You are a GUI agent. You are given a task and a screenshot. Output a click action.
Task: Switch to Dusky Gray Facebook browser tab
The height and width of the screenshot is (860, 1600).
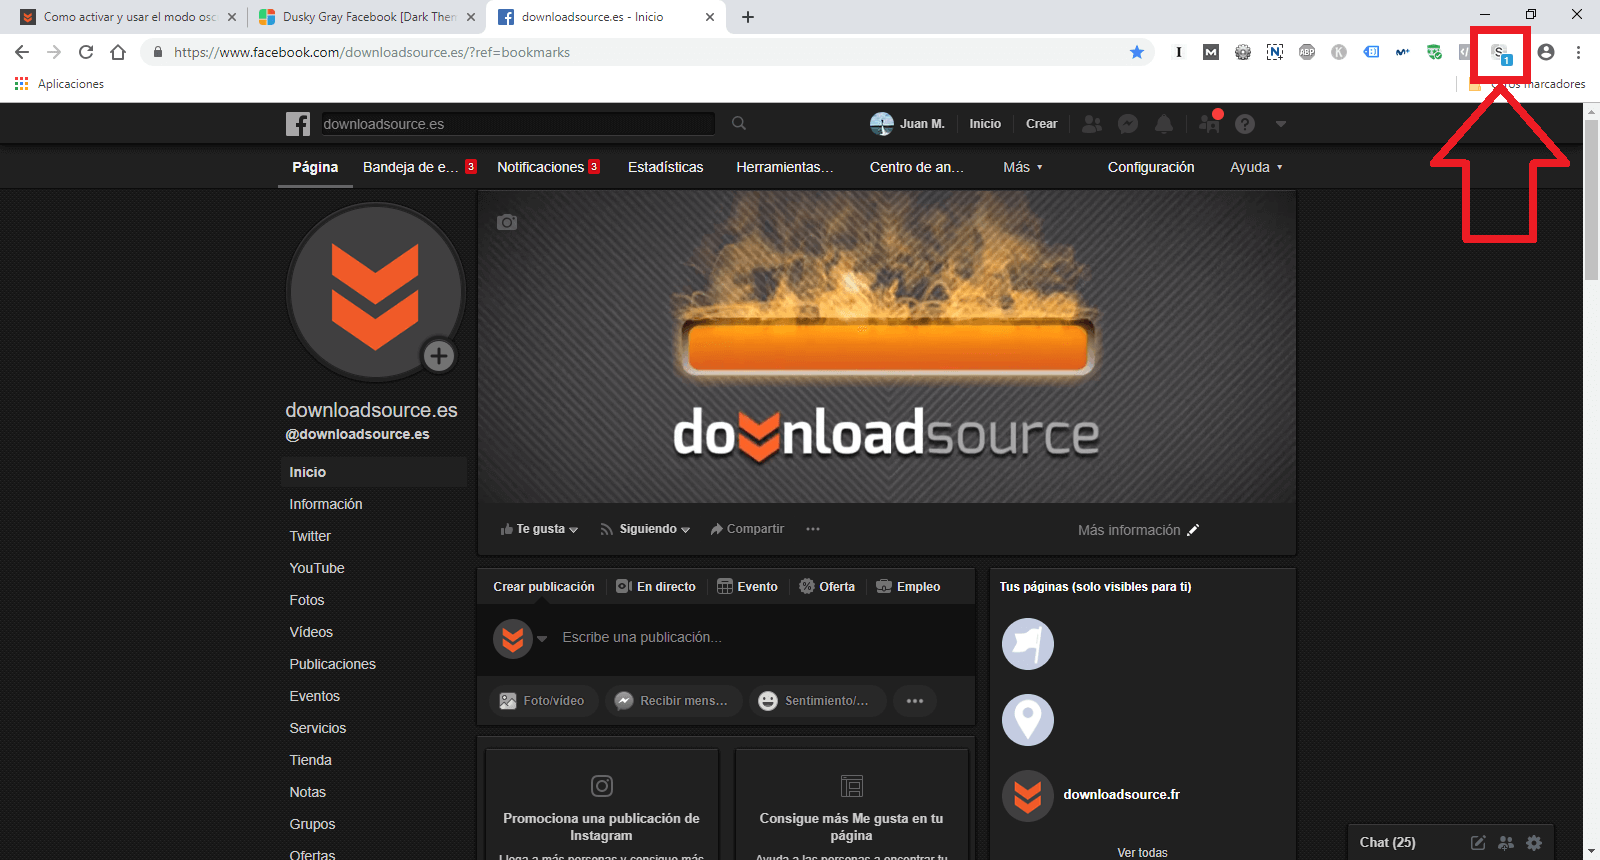366,17
